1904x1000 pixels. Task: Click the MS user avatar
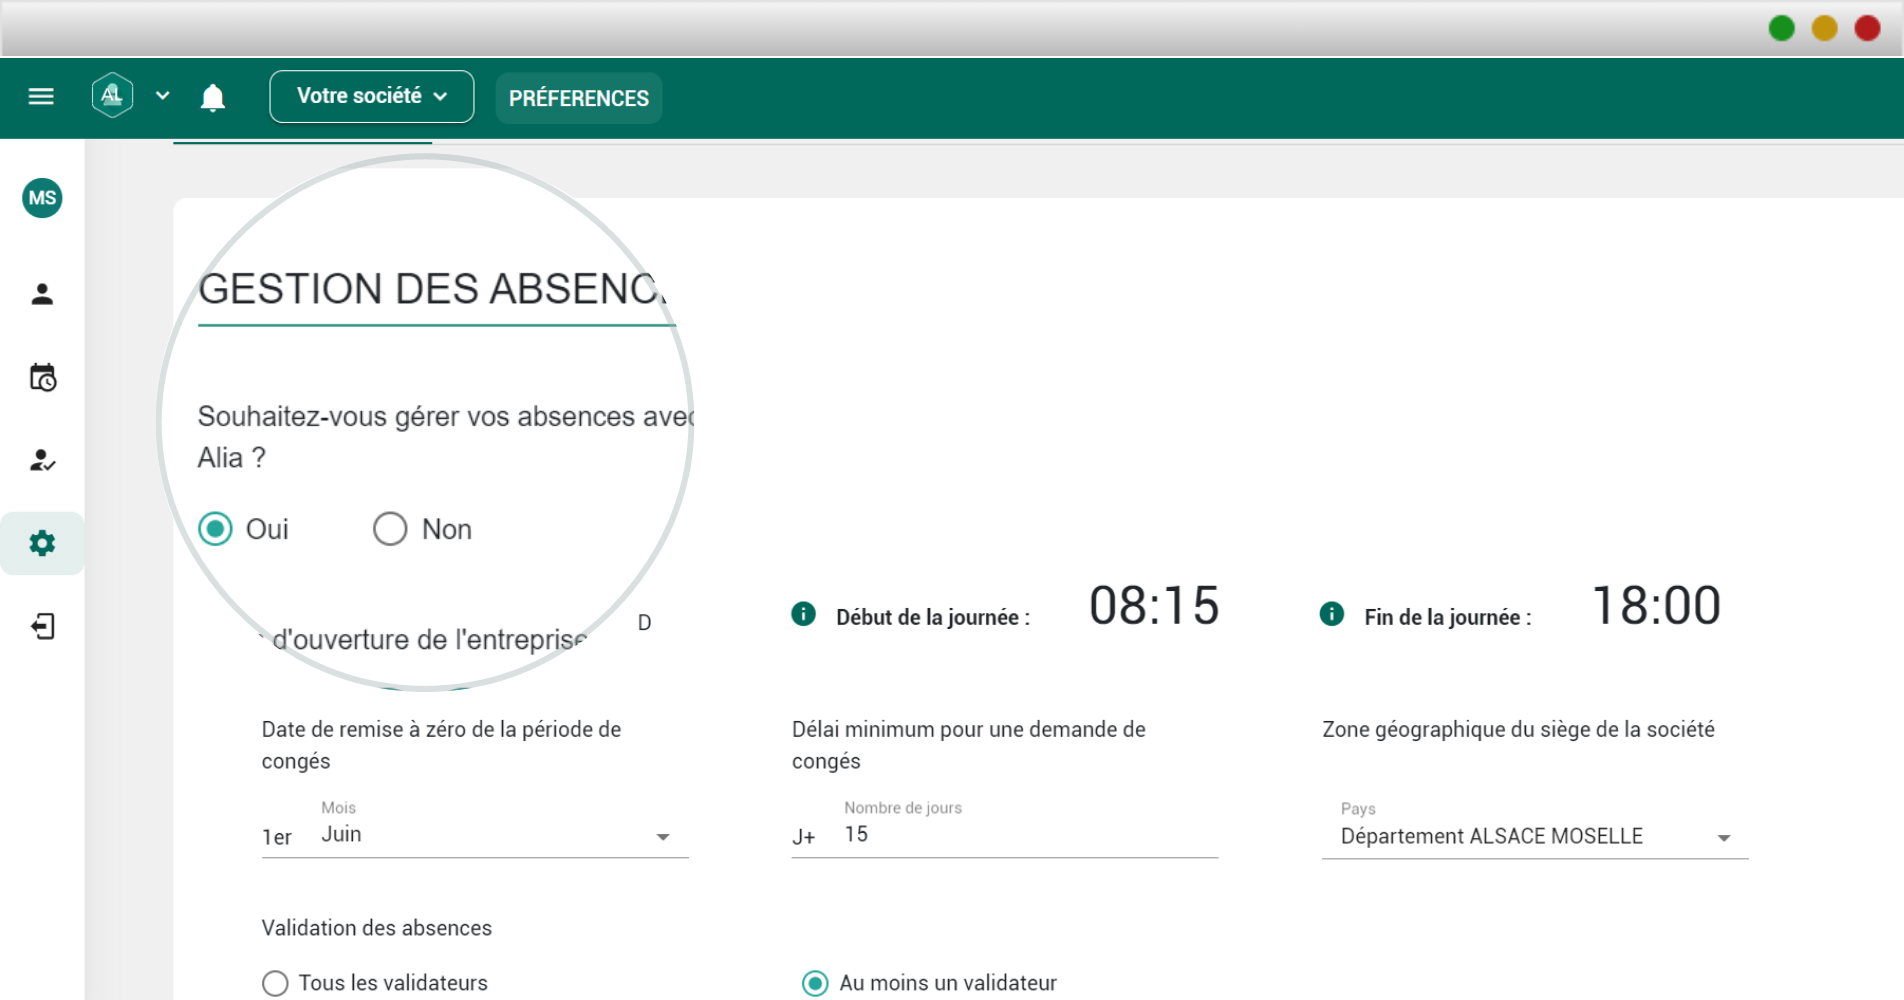click(42, 198)
